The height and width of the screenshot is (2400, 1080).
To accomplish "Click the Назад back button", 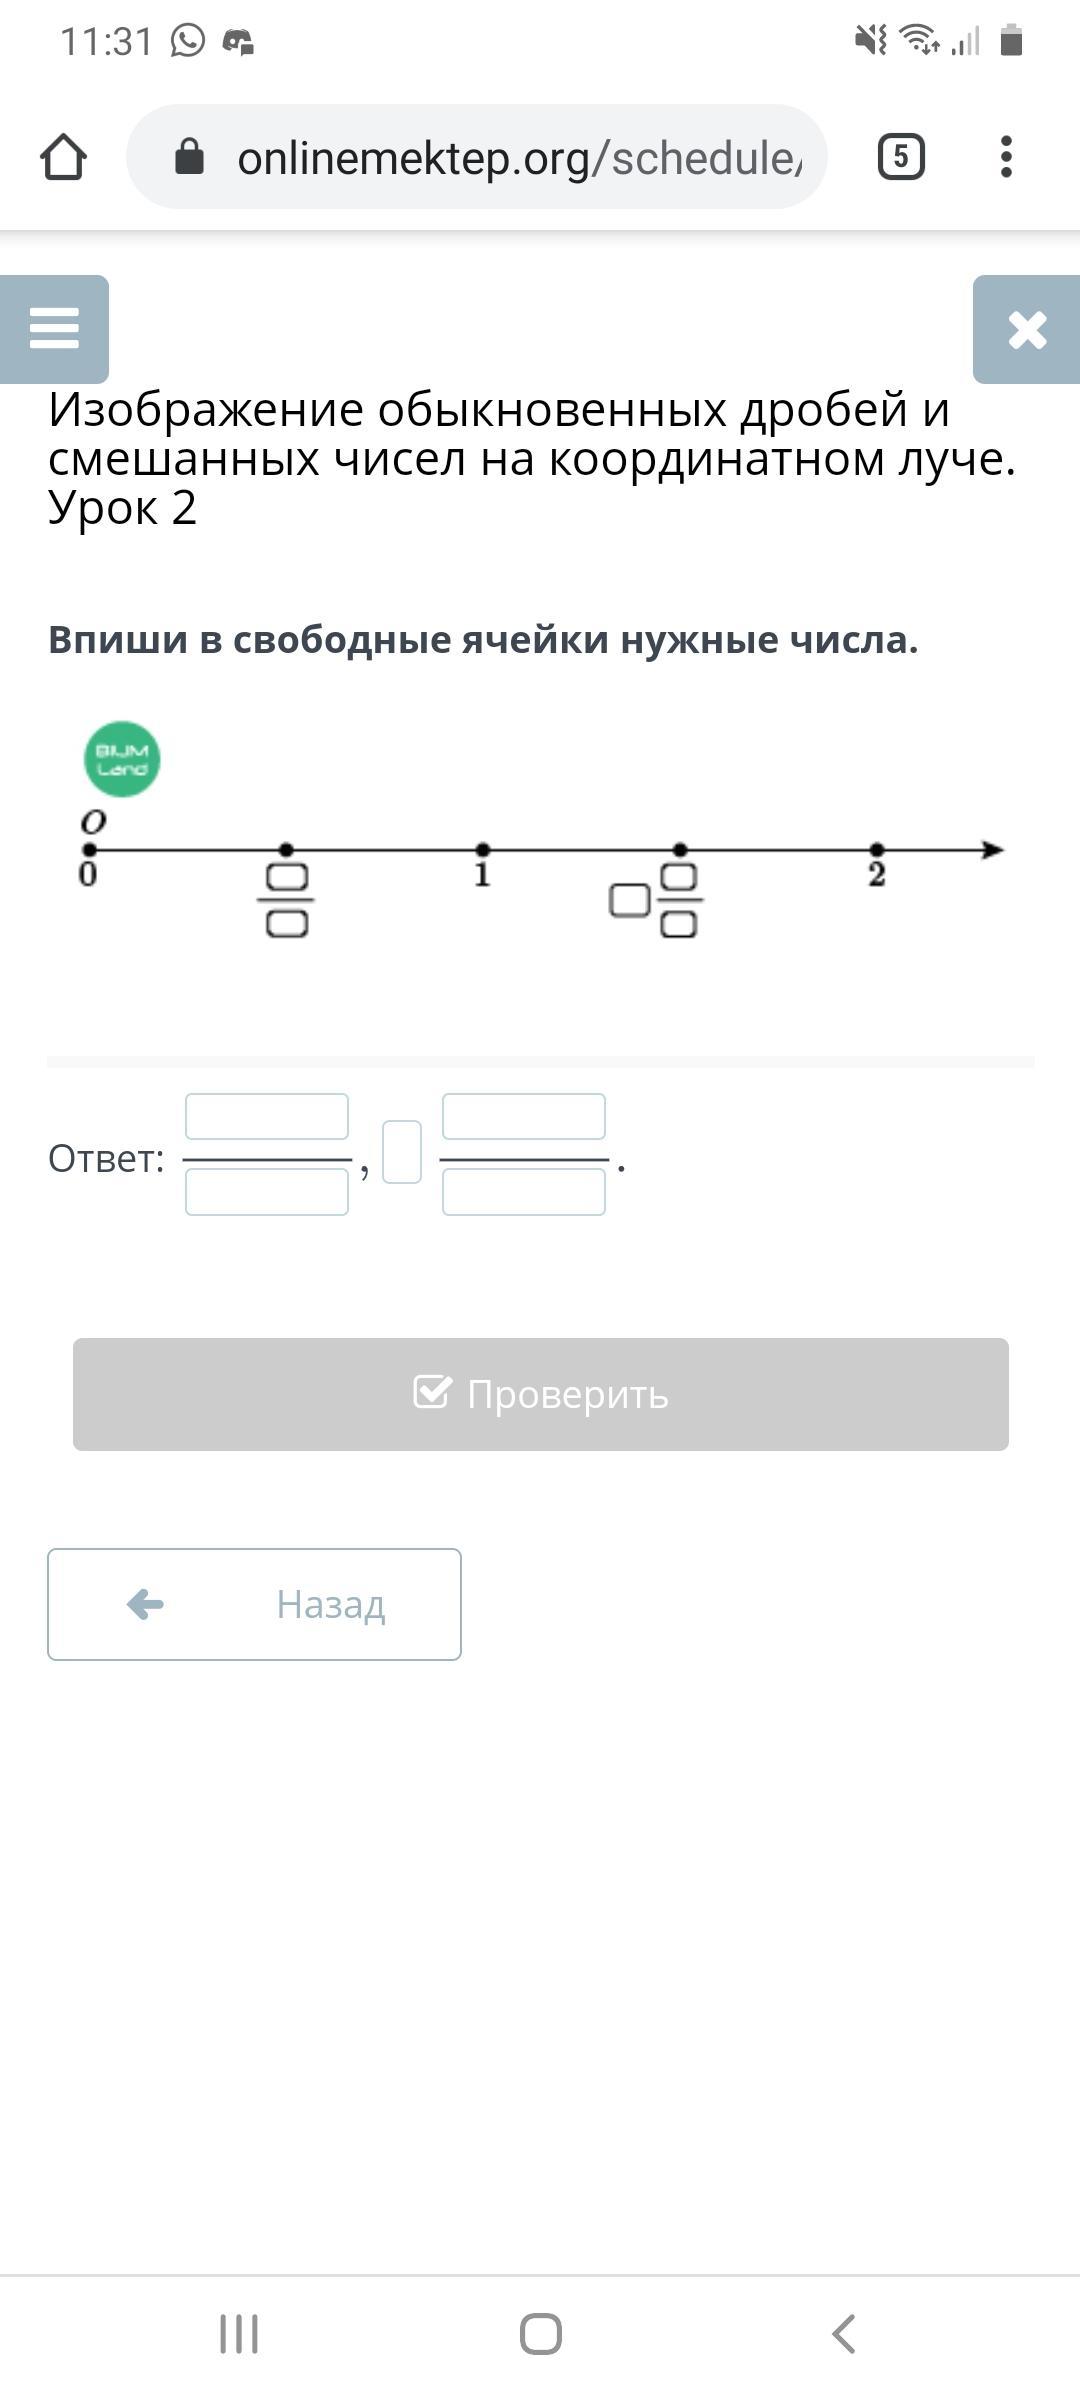I will tap(254, 1604).
